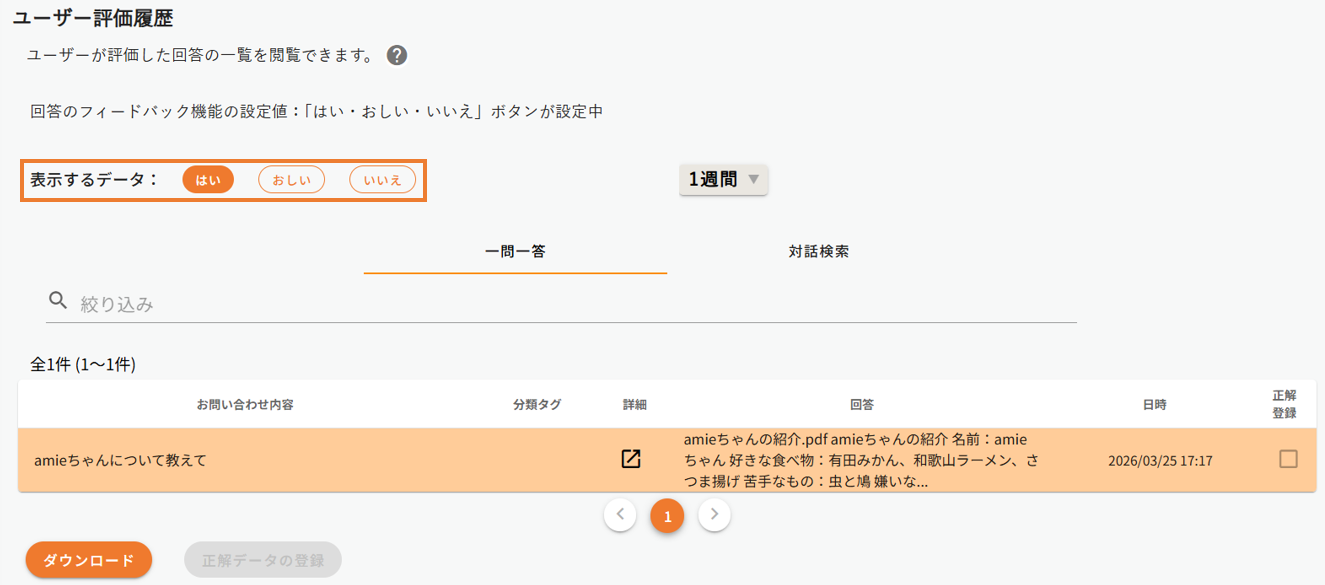
Task: Click the 正解データの登録 button
Action: pyautogui.click(x=263, y=560)
